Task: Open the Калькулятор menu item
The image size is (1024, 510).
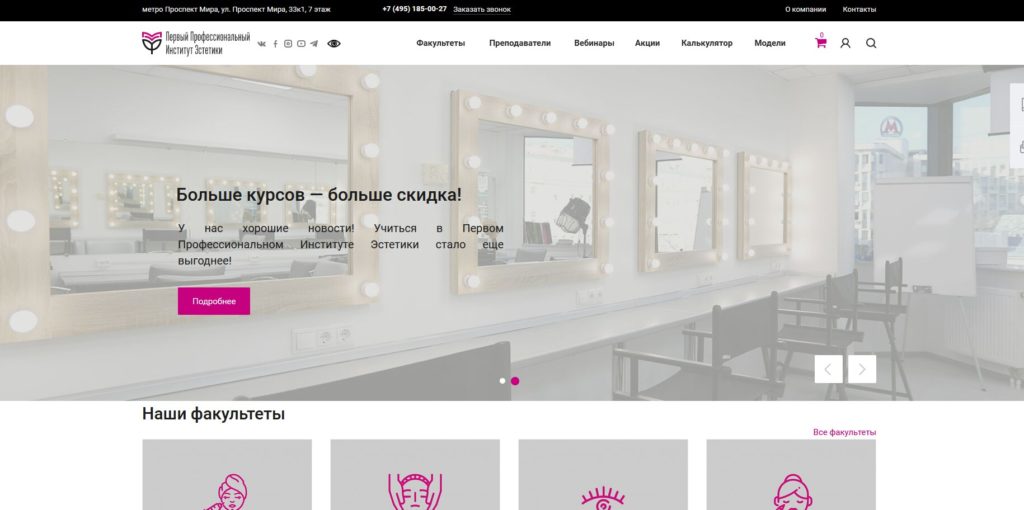Action: [x=707, y=43]
